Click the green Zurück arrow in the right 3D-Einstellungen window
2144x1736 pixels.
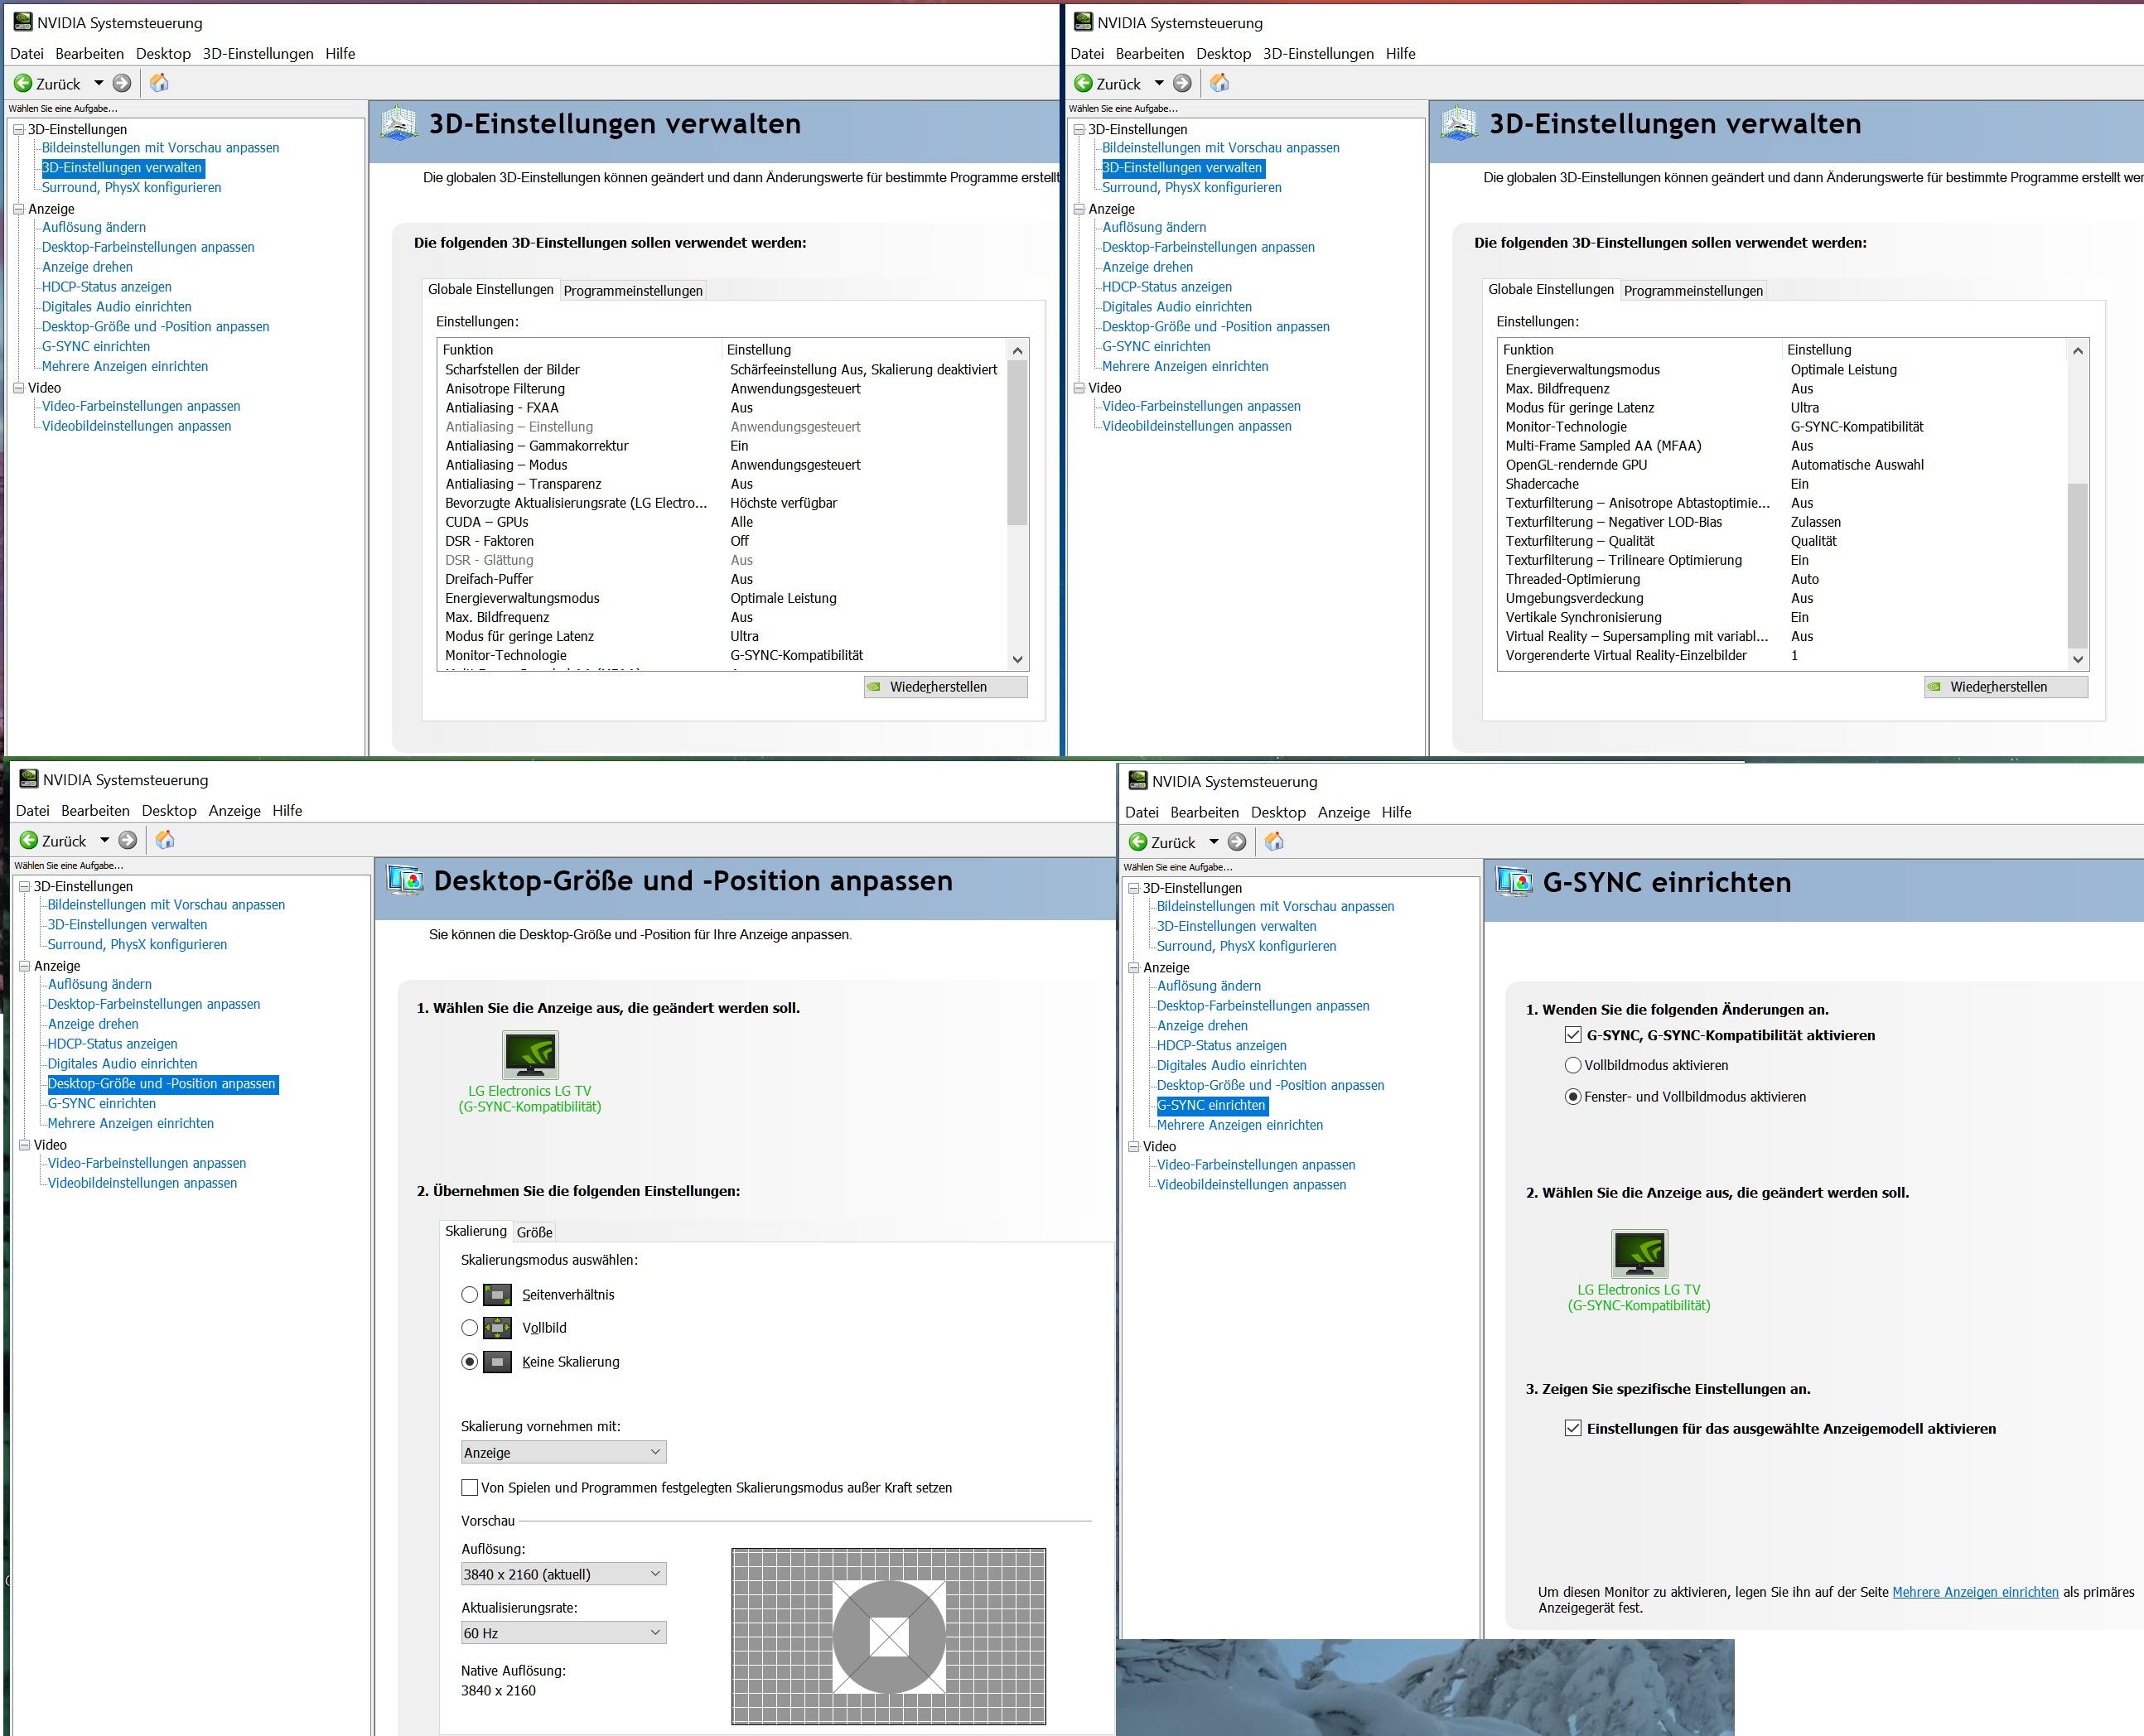tap(1083, 83)
